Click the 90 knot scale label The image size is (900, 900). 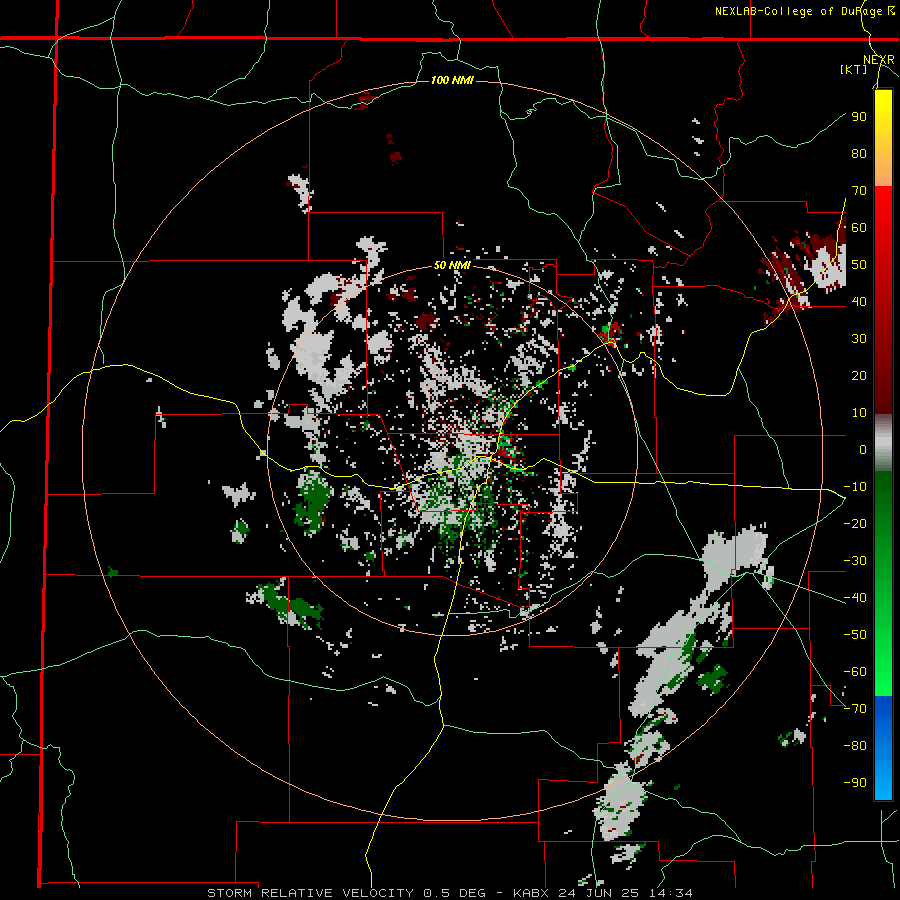(x=859, y=117)
